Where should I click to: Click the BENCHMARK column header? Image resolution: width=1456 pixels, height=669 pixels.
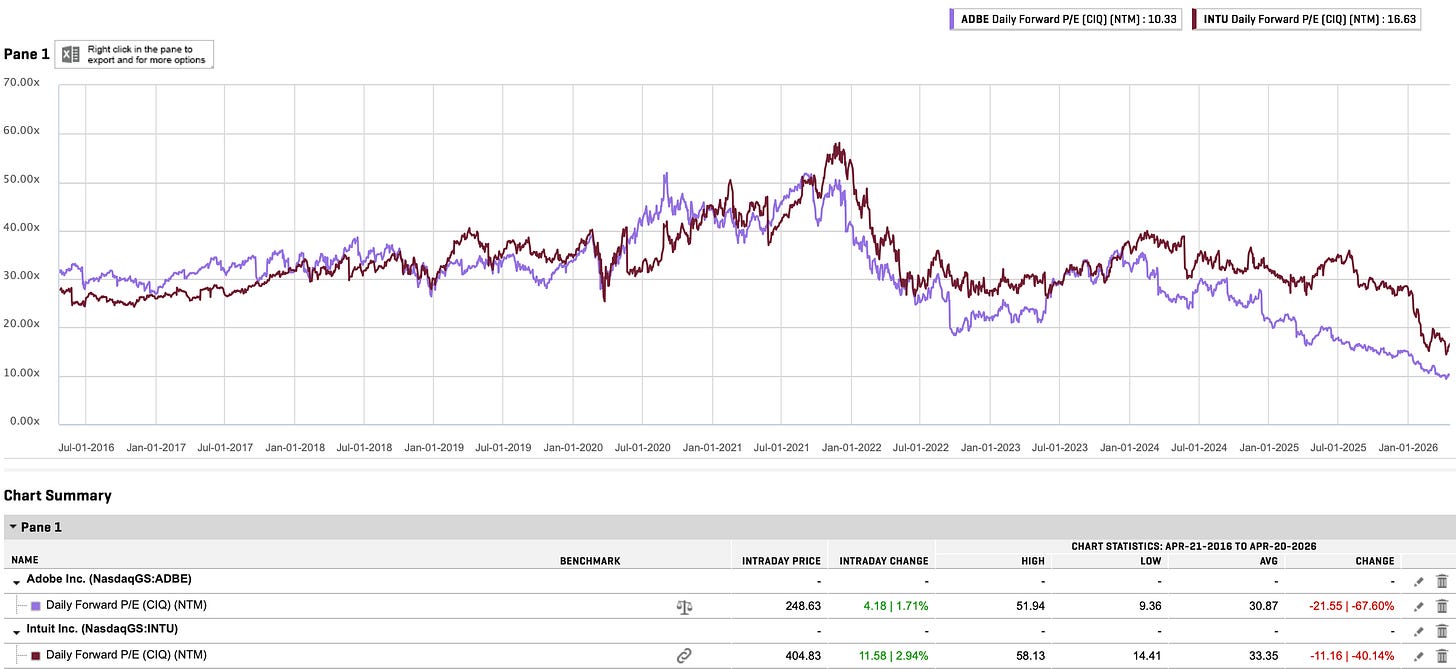point(590,561)
